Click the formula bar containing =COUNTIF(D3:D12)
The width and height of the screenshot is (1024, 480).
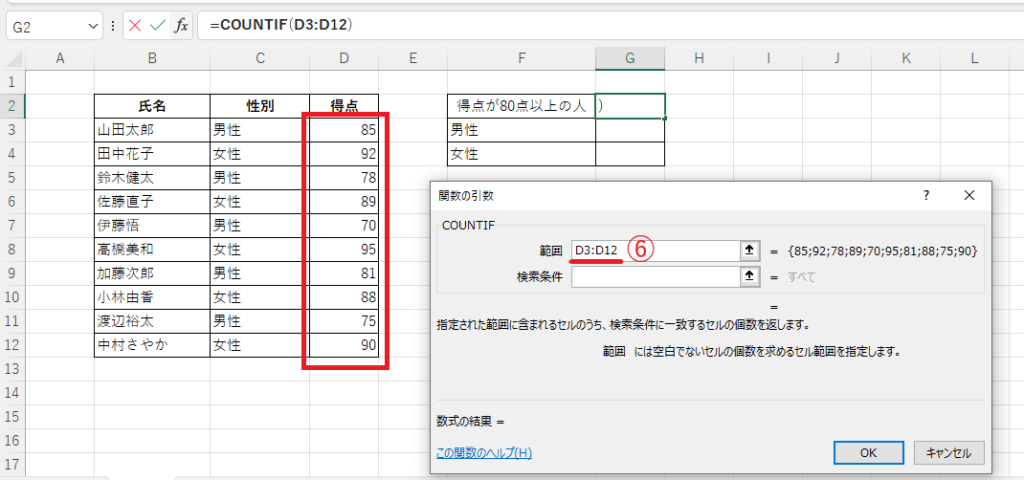(610, 26)
